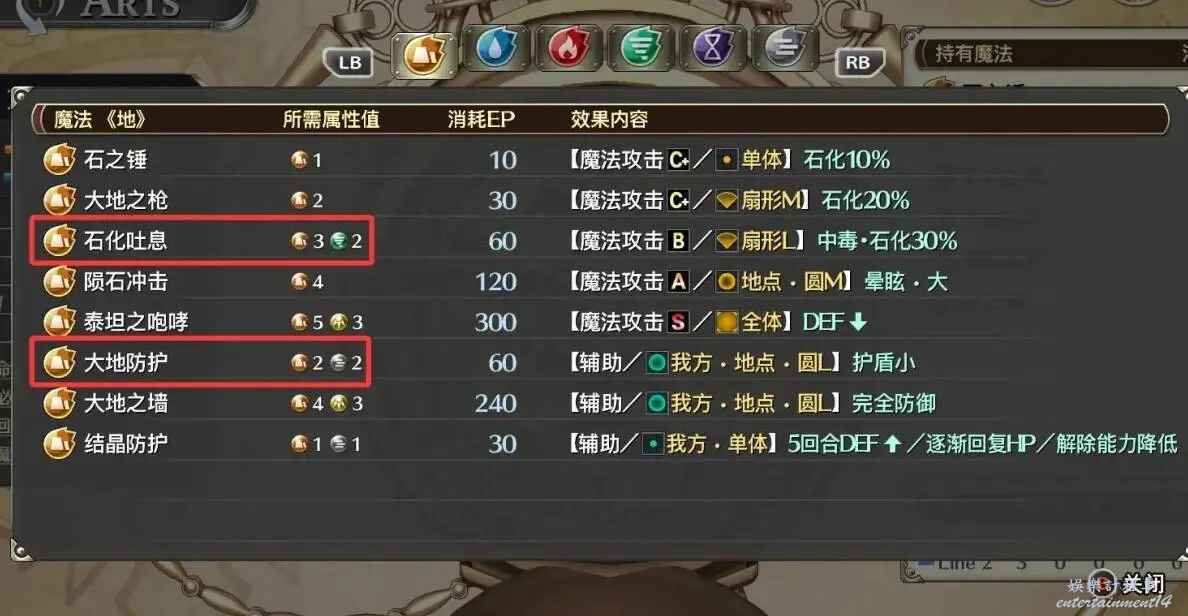Select the highlighted 大地防护 spell
Screen dimensions: 1188x616
tap(202, 363)
